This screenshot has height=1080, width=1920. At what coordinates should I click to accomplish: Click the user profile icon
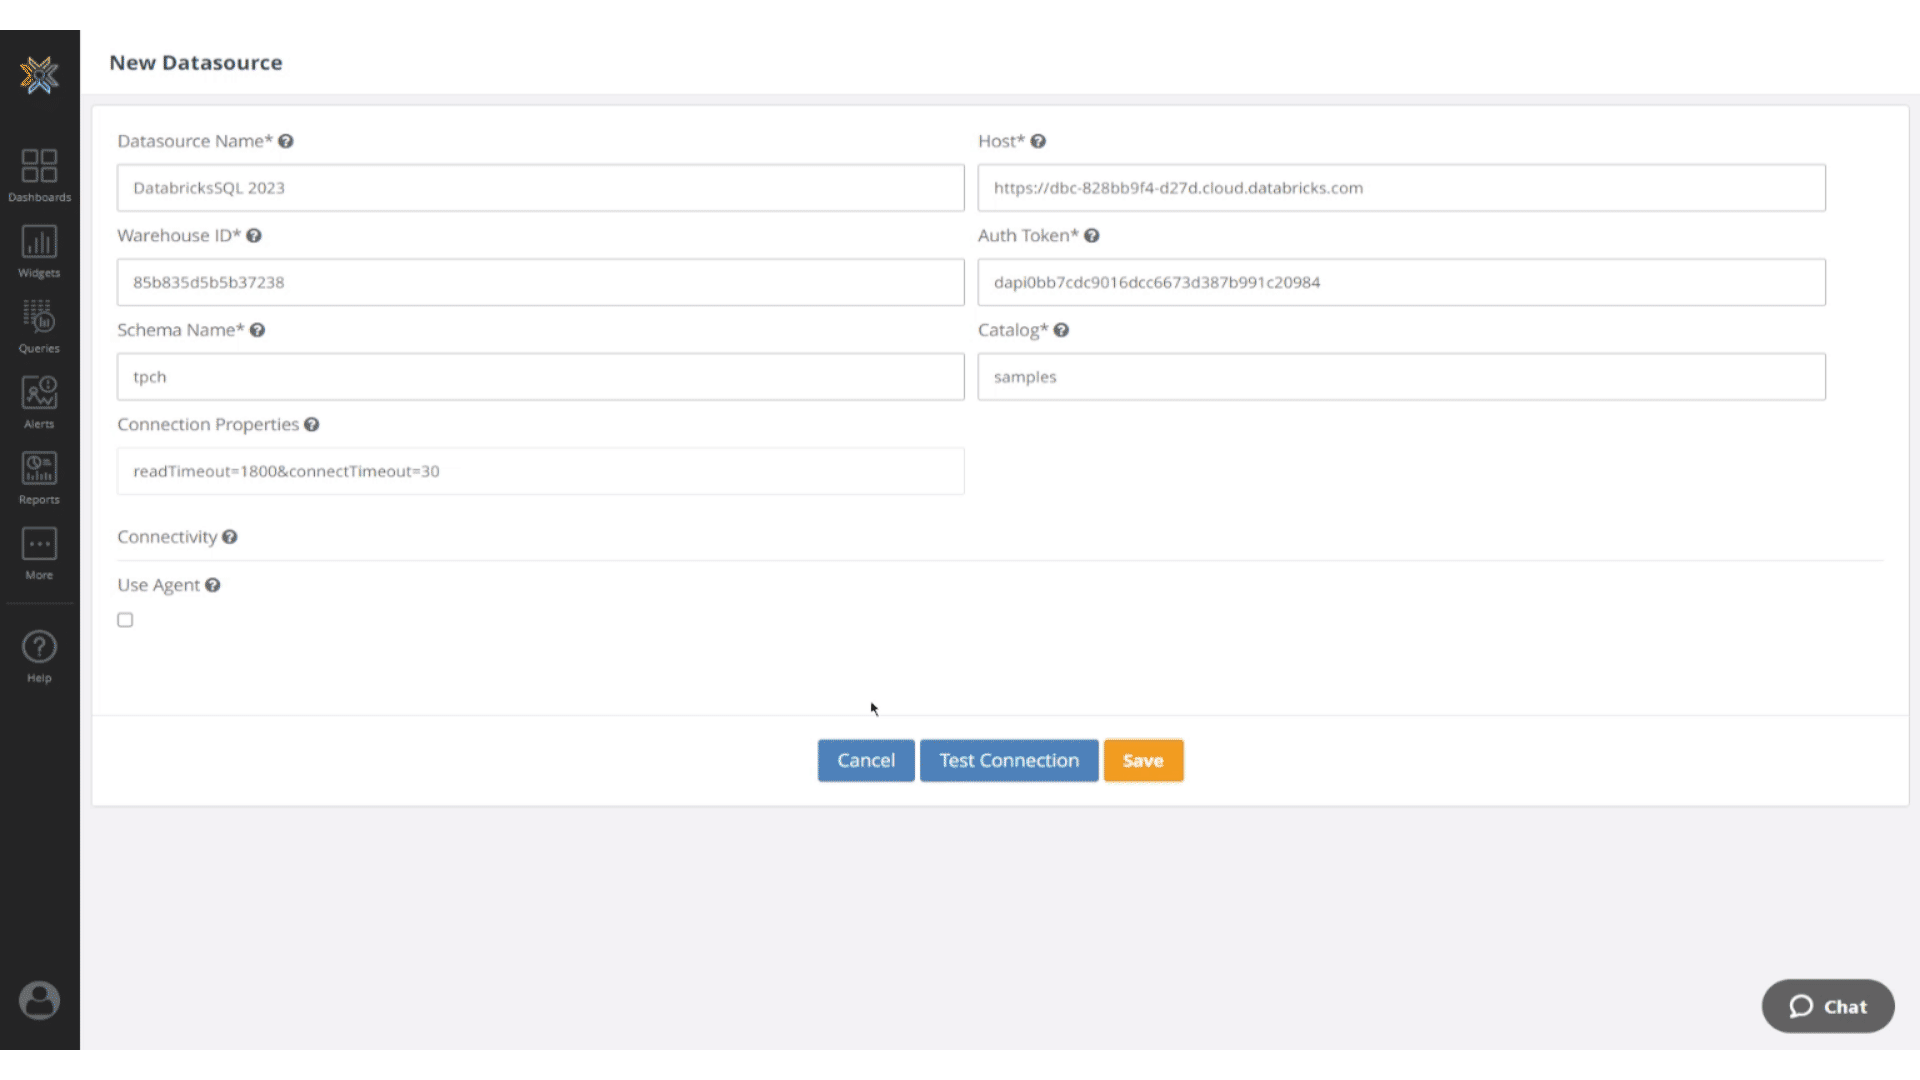tap(40, 1001)
